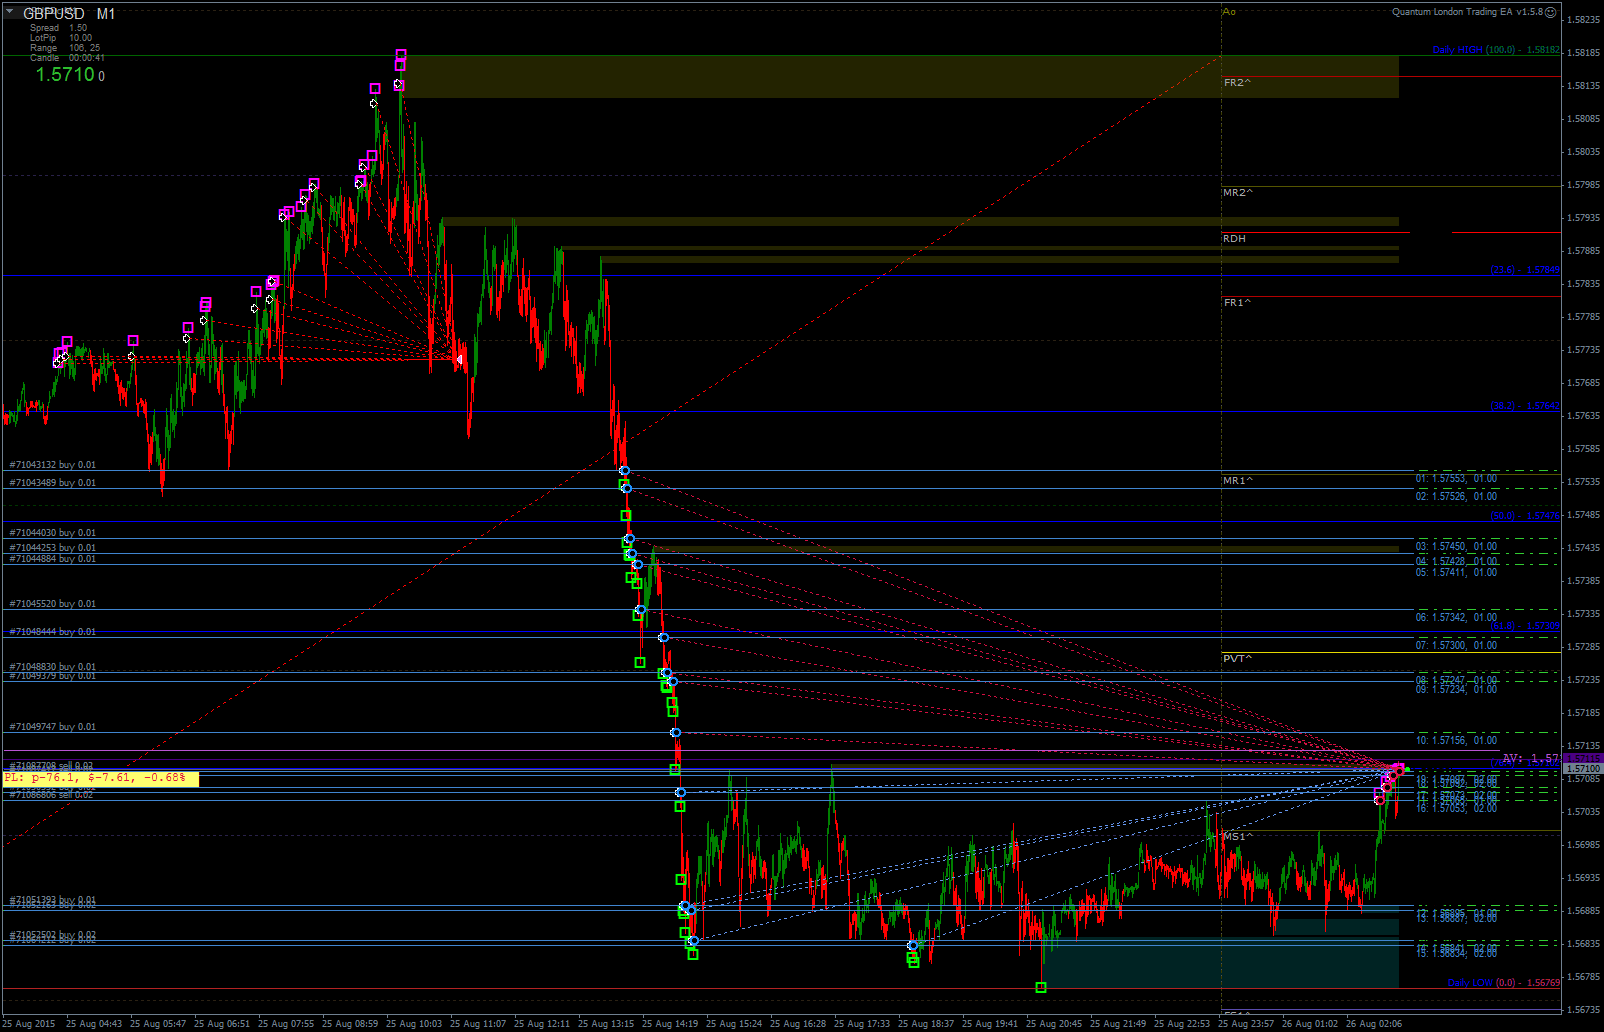Select the Daily HIGH (100.0) level label
The width and height of the screenshot is (1604, 1032).
click(1495, 50)
